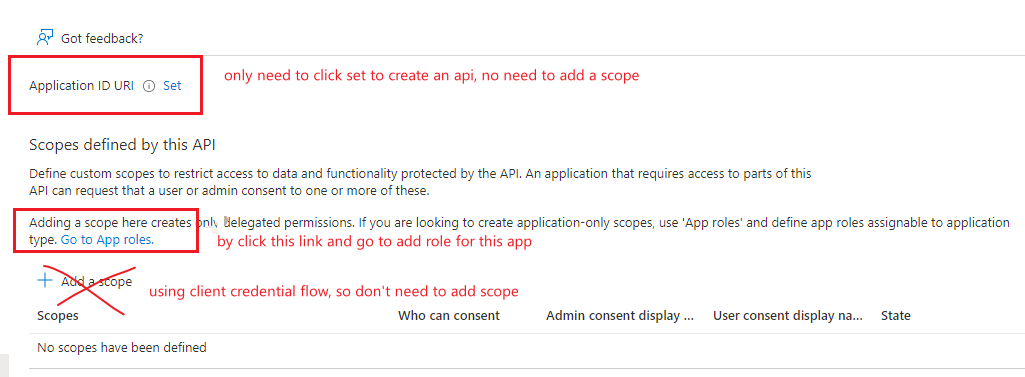Viewport: 1025px width, 377px height.
Task: Click the Application ID URI info icon
Action: point(149,86)
